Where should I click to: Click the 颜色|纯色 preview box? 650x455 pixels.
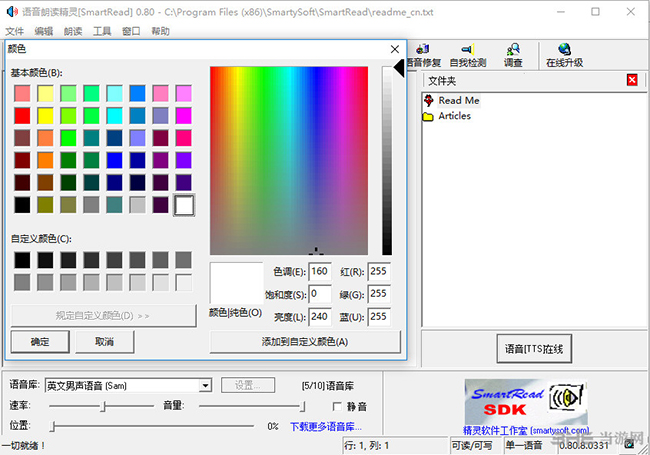[x=236, y=283]
